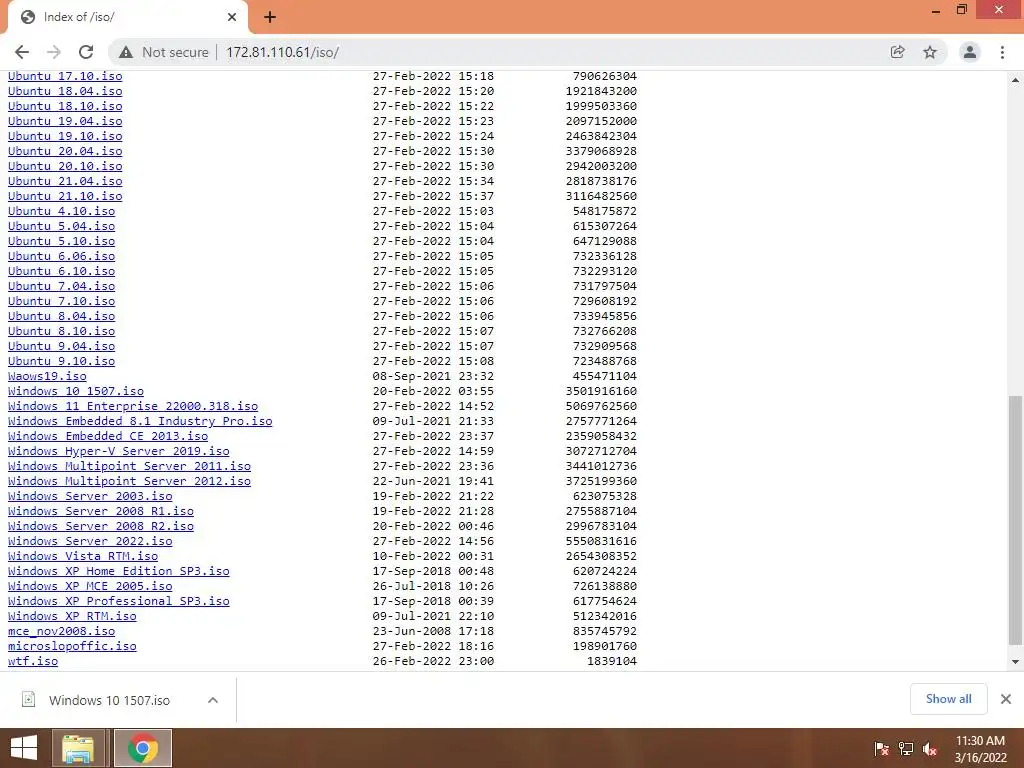Download Ubuntu_20.04.iso
The image size is (1024, 768).
pyautogui.click(x=65, y=152)
